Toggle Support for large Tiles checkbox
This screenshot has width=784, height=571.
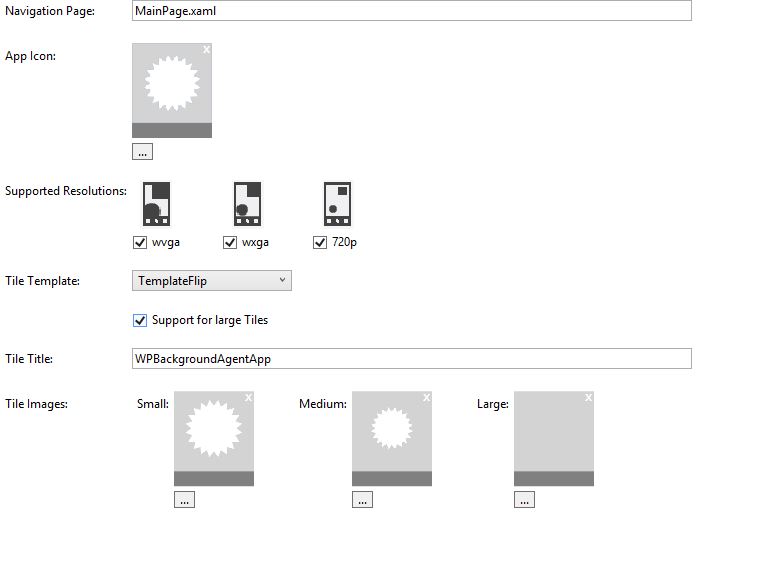tap(140, 320)
